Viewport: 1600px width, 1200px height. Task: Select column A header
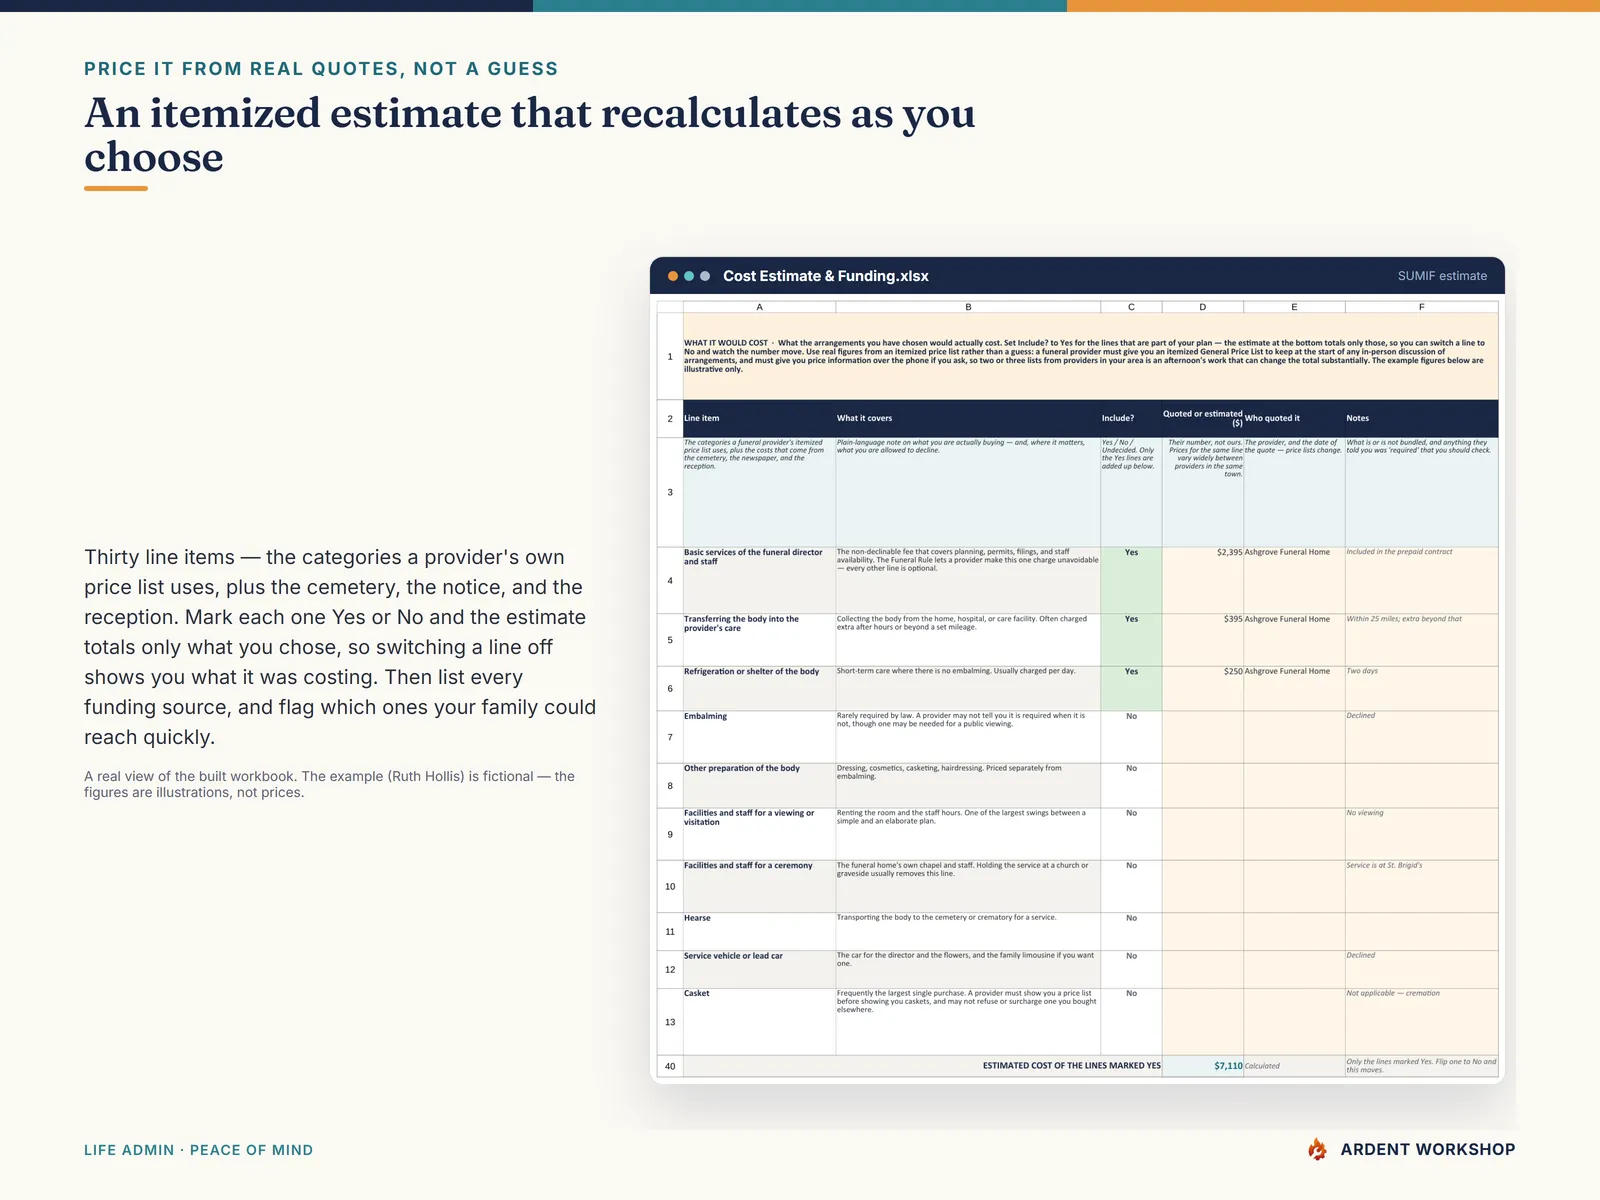[759, 307]
